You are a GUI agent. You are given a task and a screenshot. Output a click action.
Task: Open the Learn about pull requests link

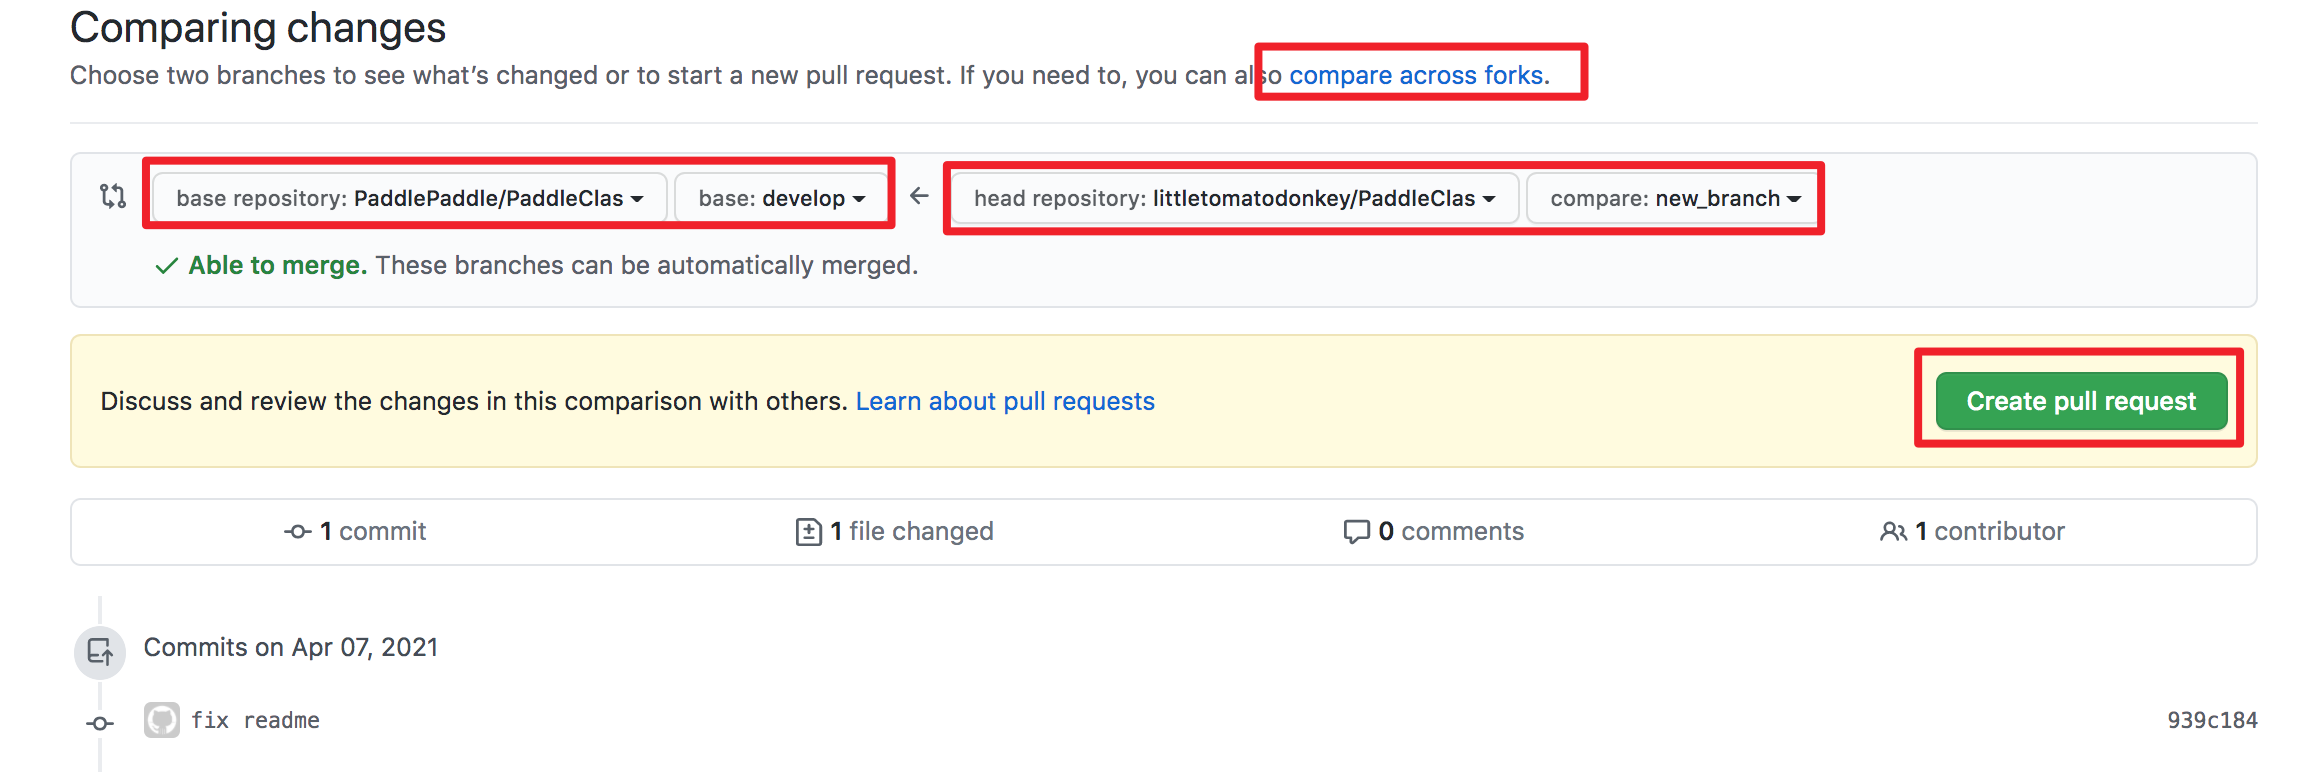click(1005, 401)
